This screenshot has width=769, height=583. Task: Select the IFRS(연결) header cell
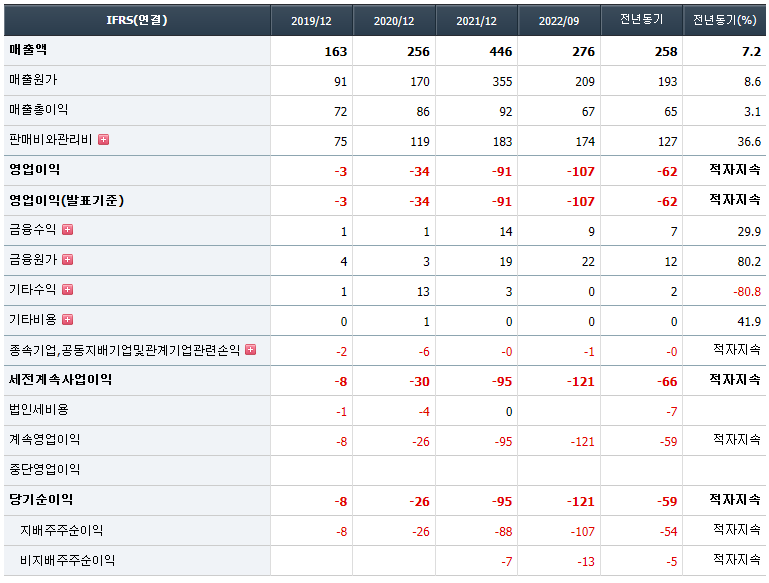coord(137,20)
